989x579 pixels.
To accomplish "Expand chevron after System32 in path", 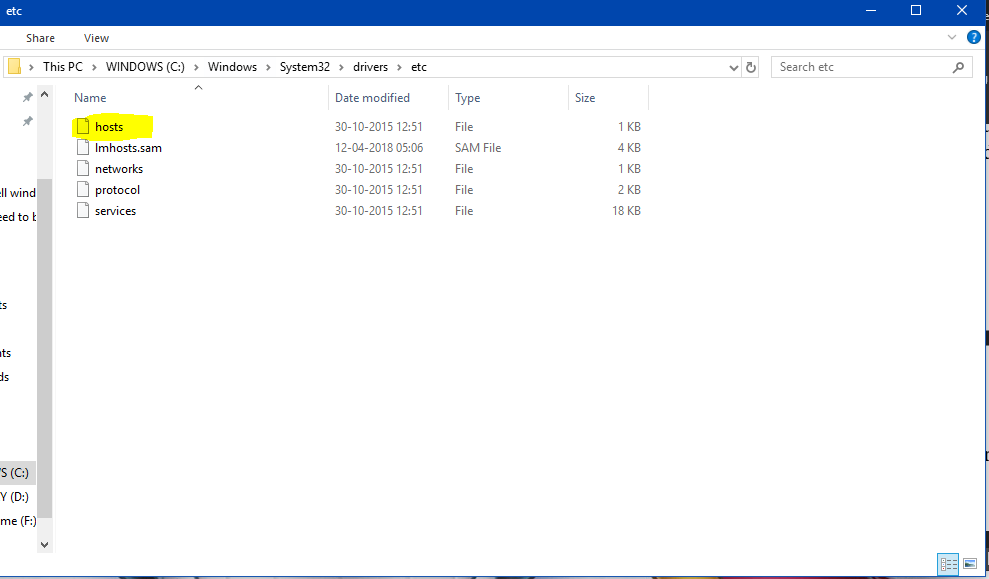I will tap(341, 67).
